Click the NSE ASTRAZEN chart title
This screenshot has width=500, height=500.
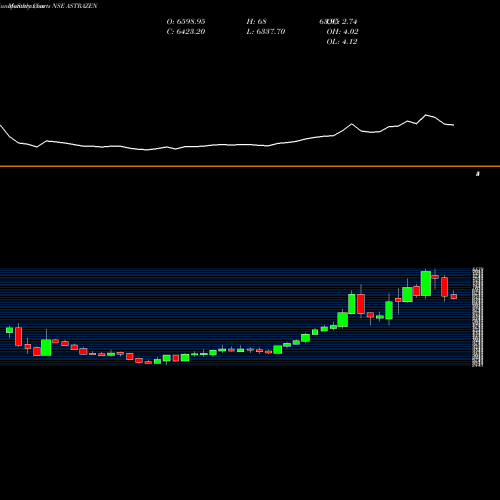[x=75, y=6]
